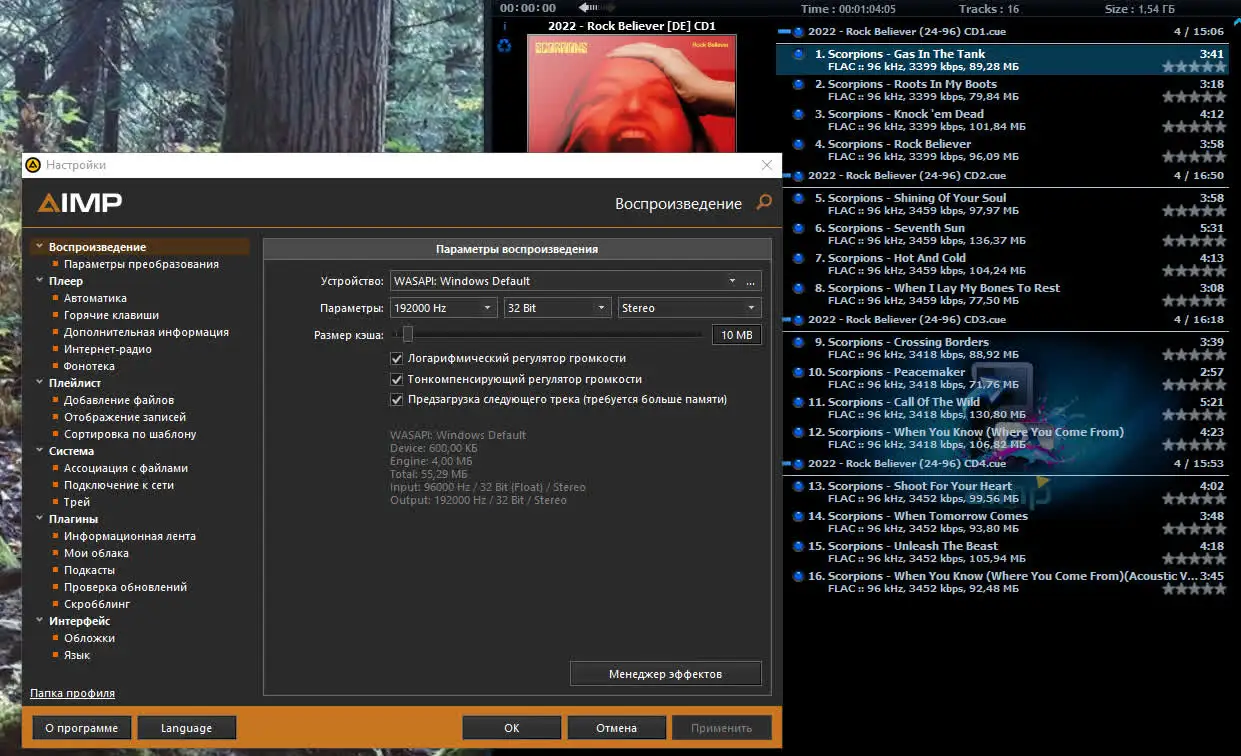Open Горячие клавиши settings page
1241x756 pixels.
(x=111, y=315)
